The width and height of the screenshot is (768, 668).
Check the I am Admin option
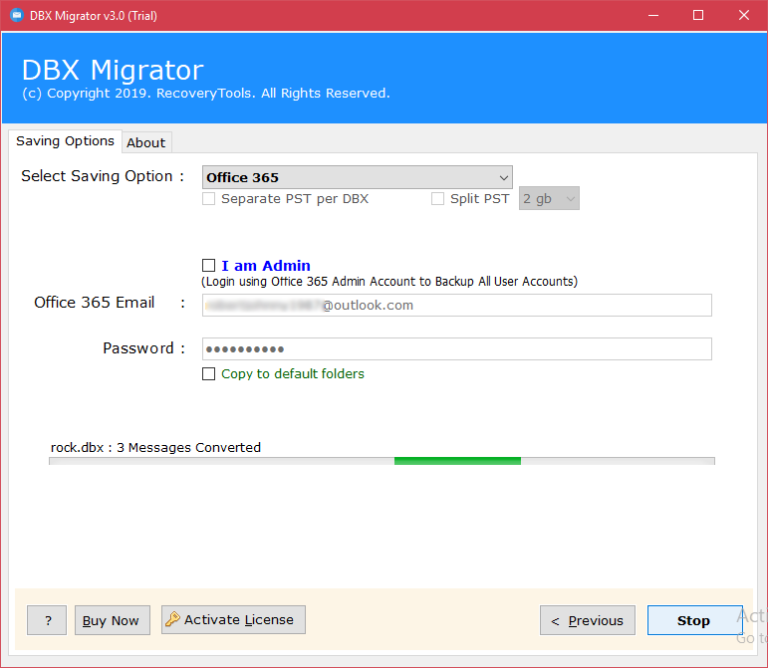point(209,265)
